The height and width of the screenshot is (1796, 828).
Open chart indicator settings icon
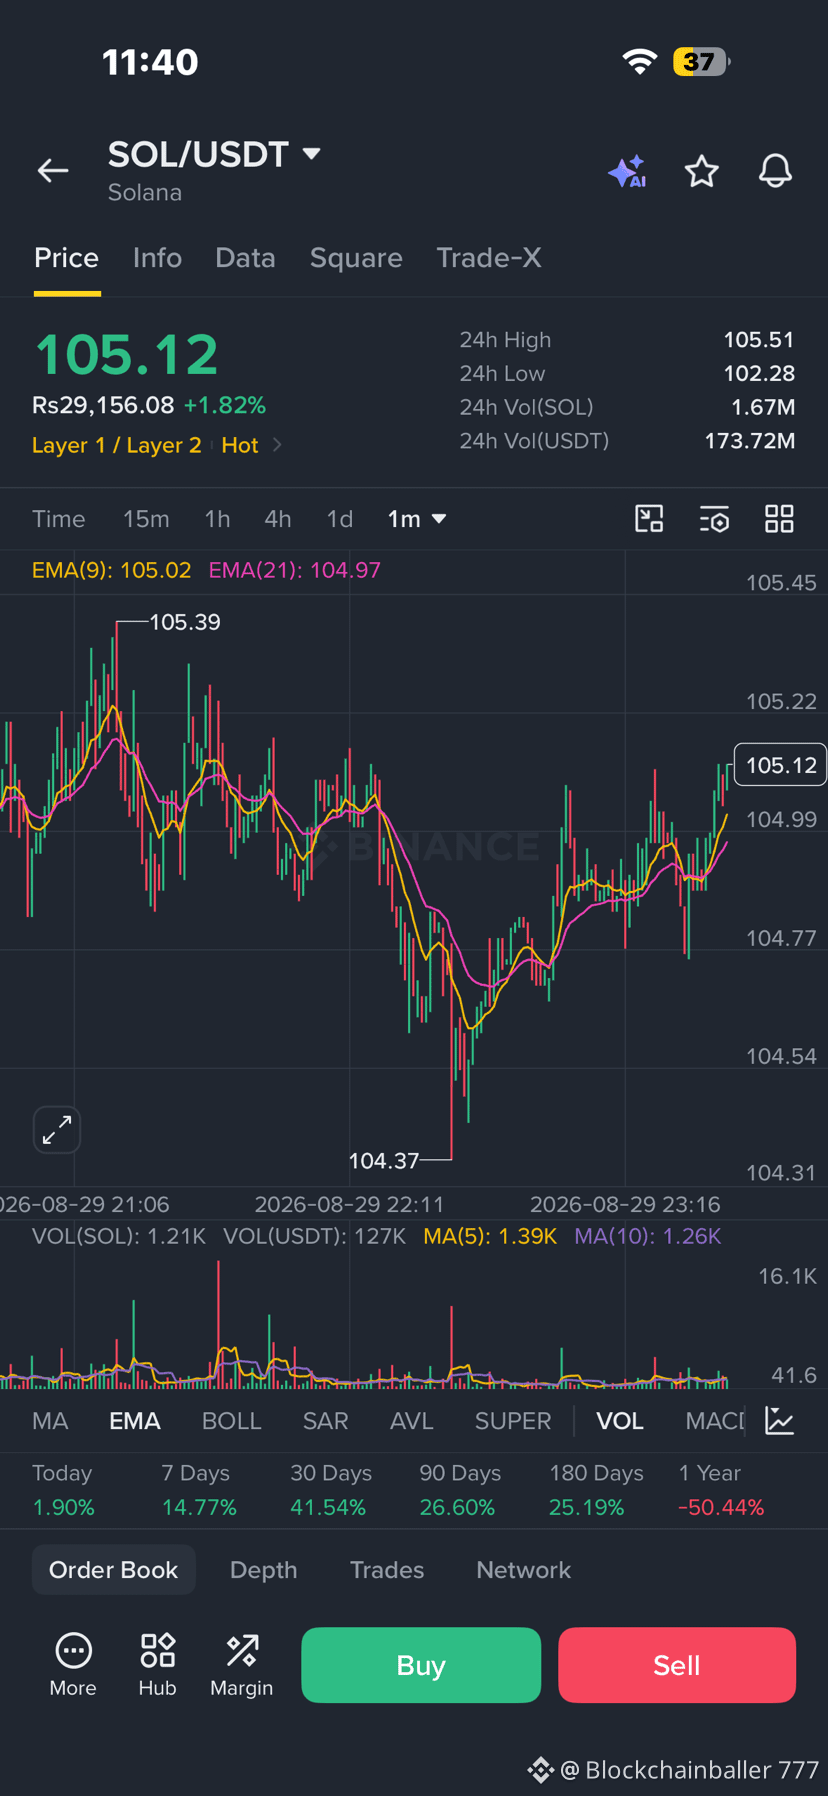714,519
